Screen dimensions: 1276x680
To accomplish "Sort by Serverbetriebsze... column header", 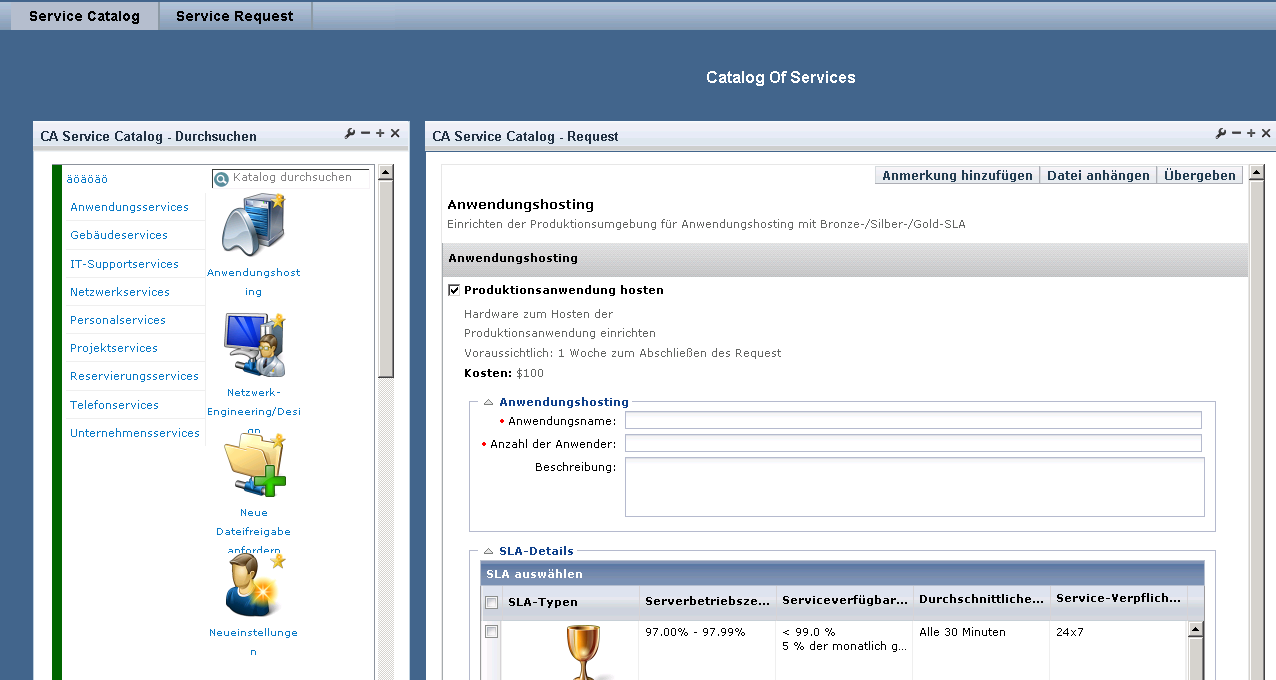I will click(x=707, y=601).
